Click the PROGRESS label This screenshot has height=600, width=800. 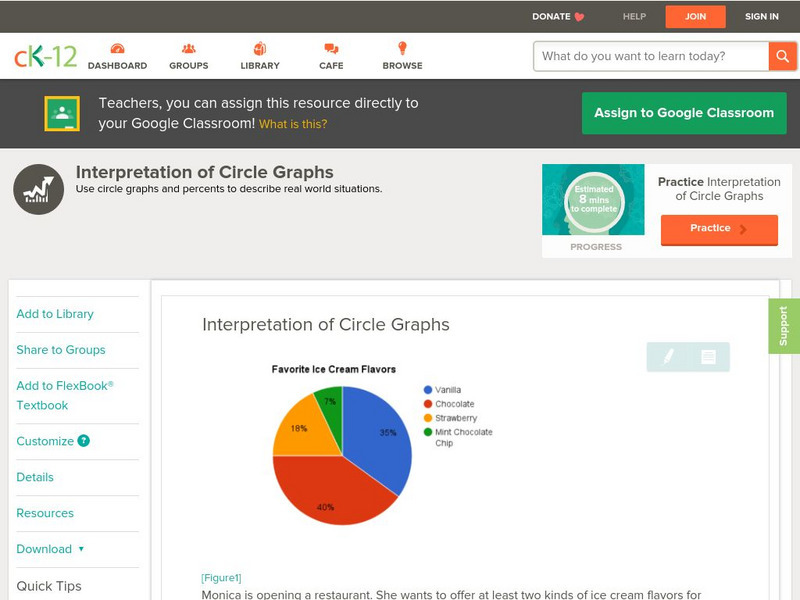[596, 247]
